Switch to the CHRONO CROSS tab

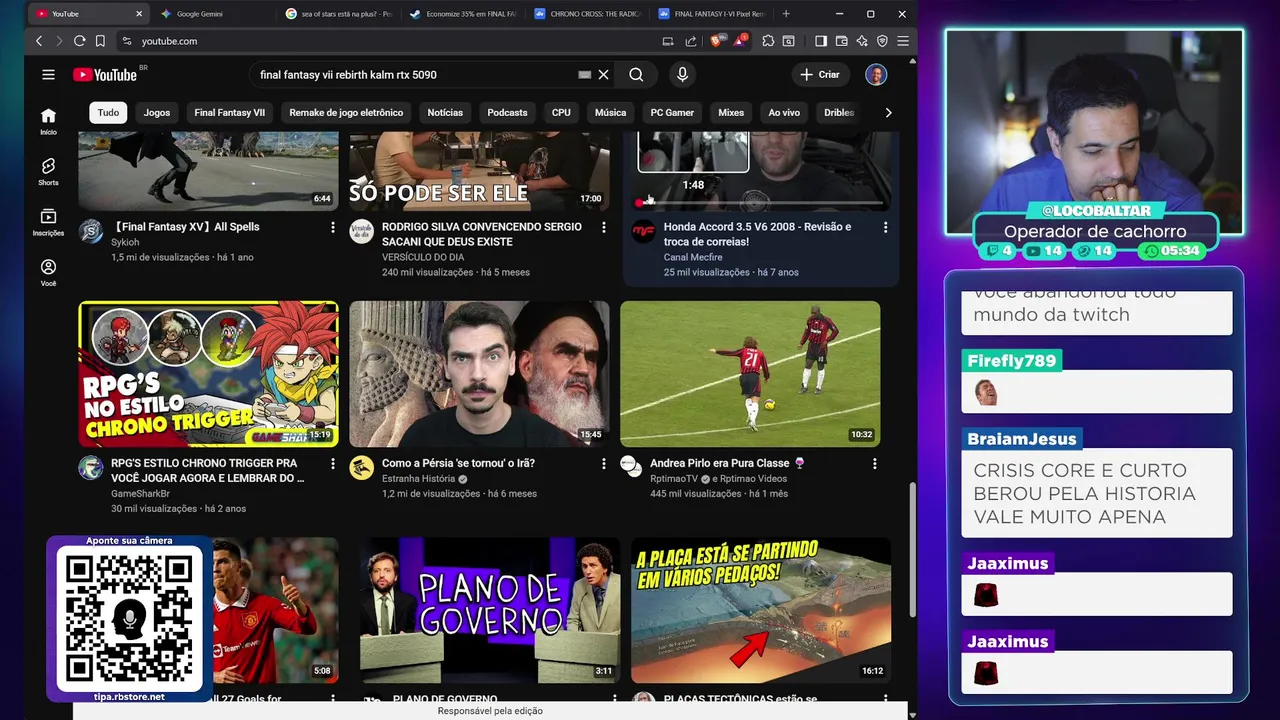pyautogui.click(x=585, y=14)
